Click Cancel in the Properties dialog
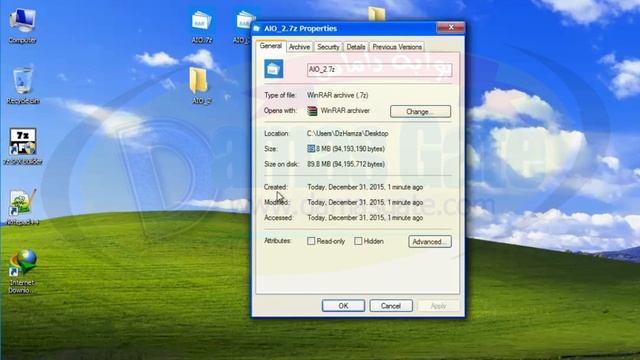This screenshot has width=640, height=360. [x=391, y=306]
